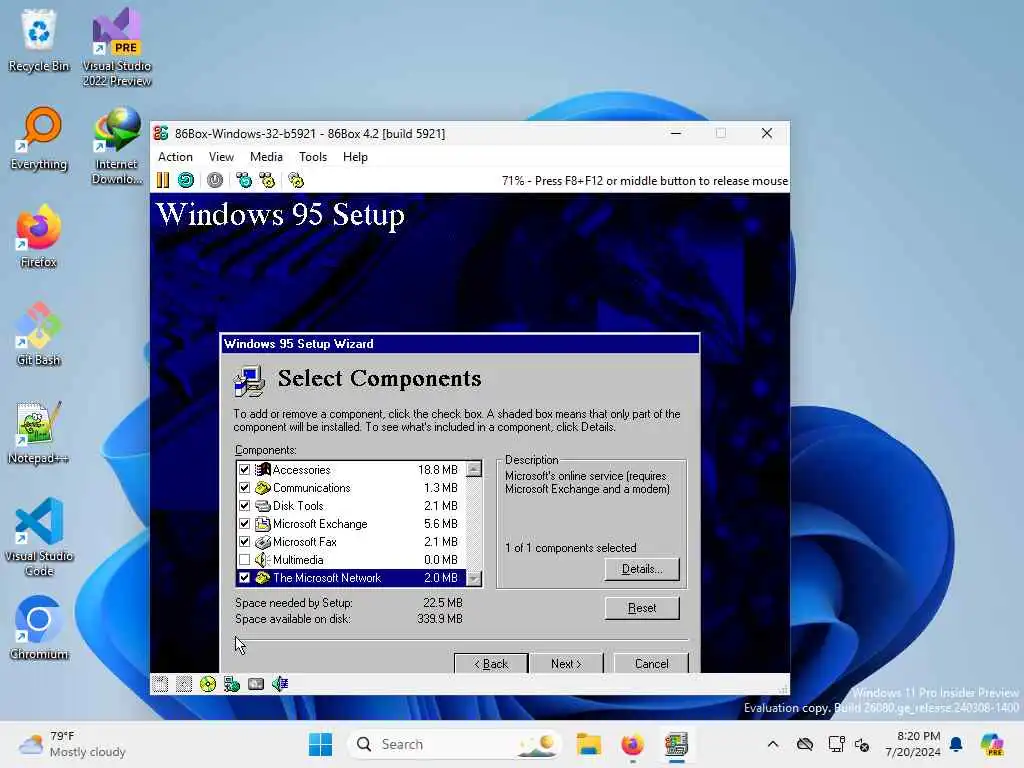Click the notification bell in tray
Screen dimensions: 1024x768
(x=956, y=744)
